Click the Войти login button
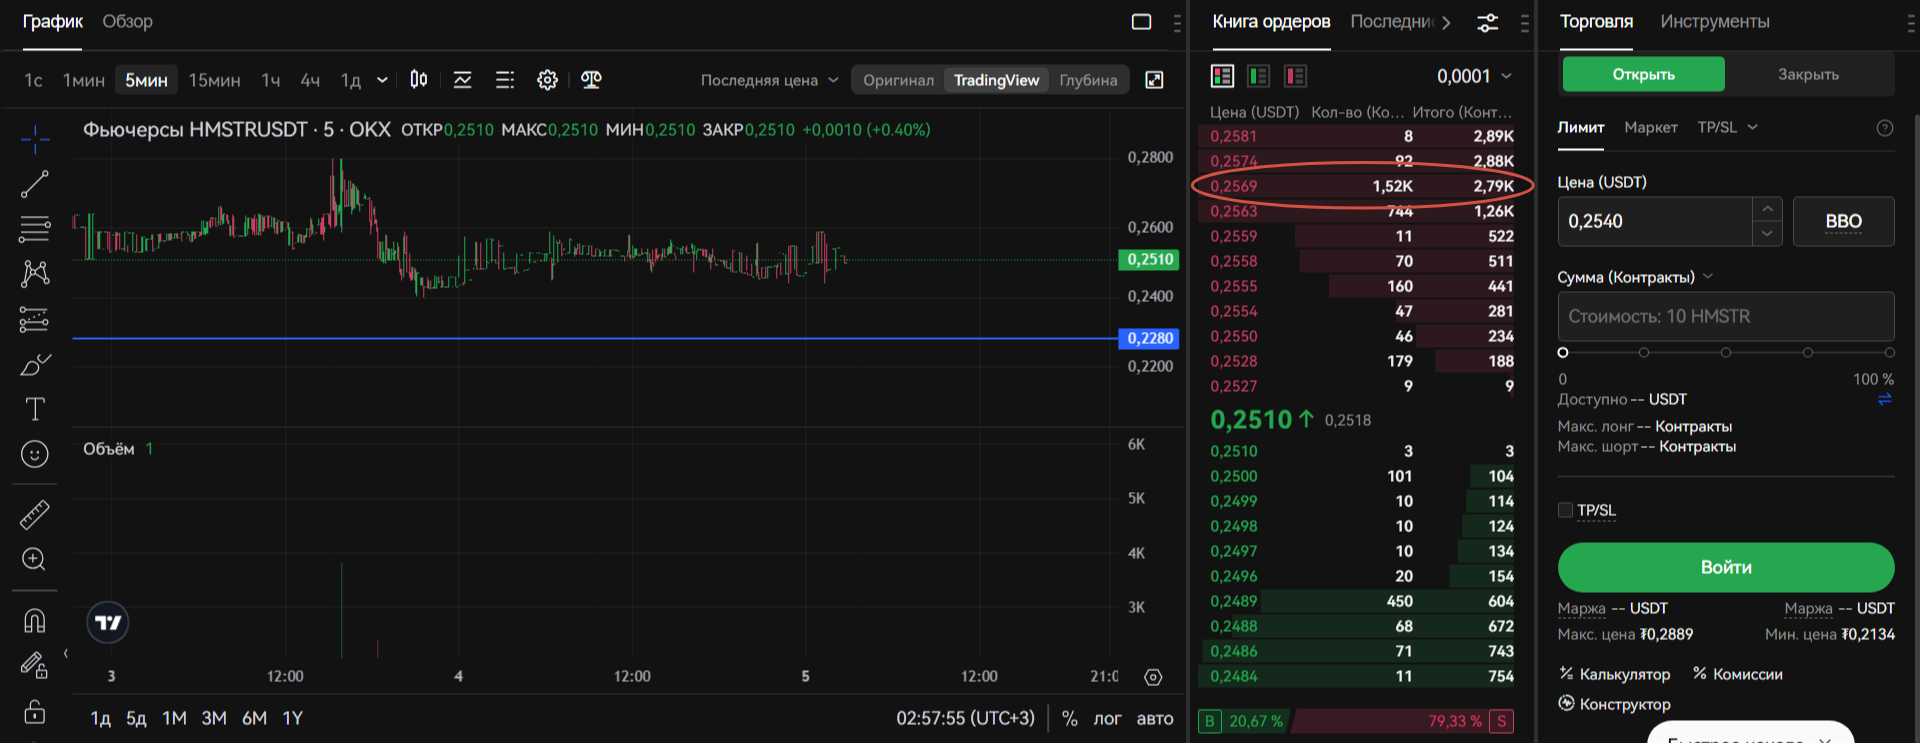 (x=1726, y=567)
